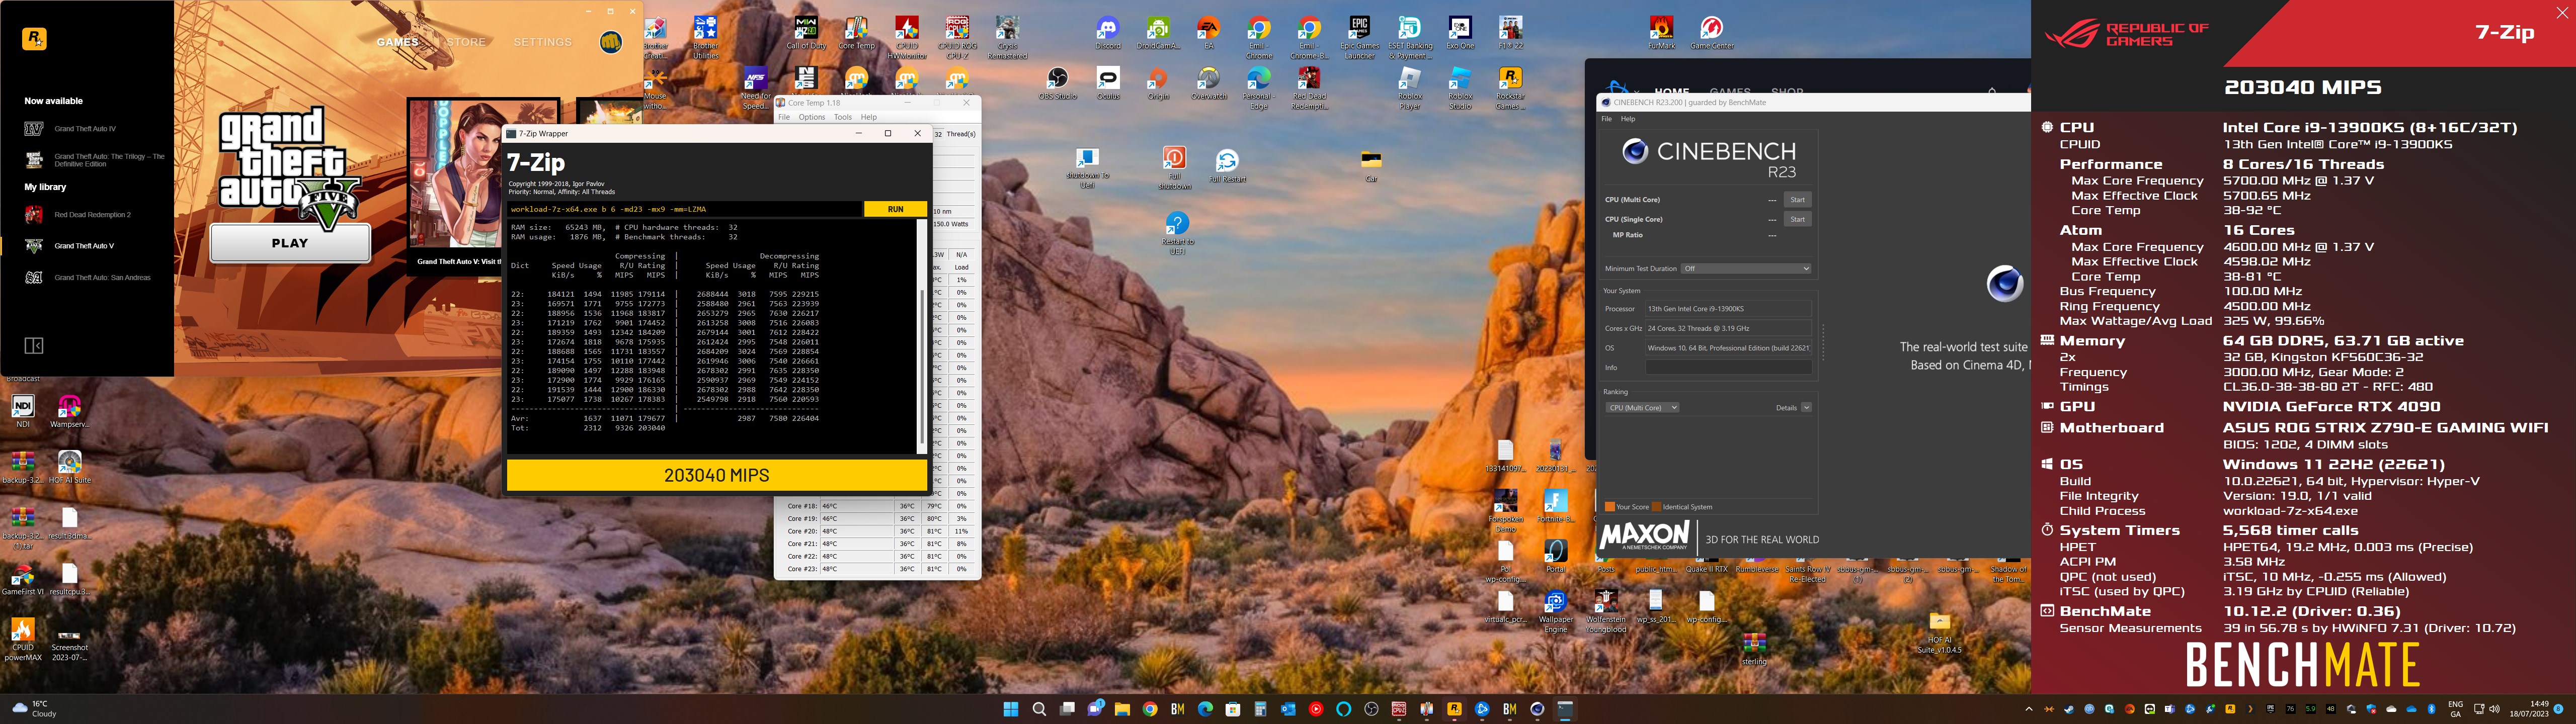Click the PLAY button for Grand Theft Auto V
This screenshot has height=724, width=2576.
point(290,243)
